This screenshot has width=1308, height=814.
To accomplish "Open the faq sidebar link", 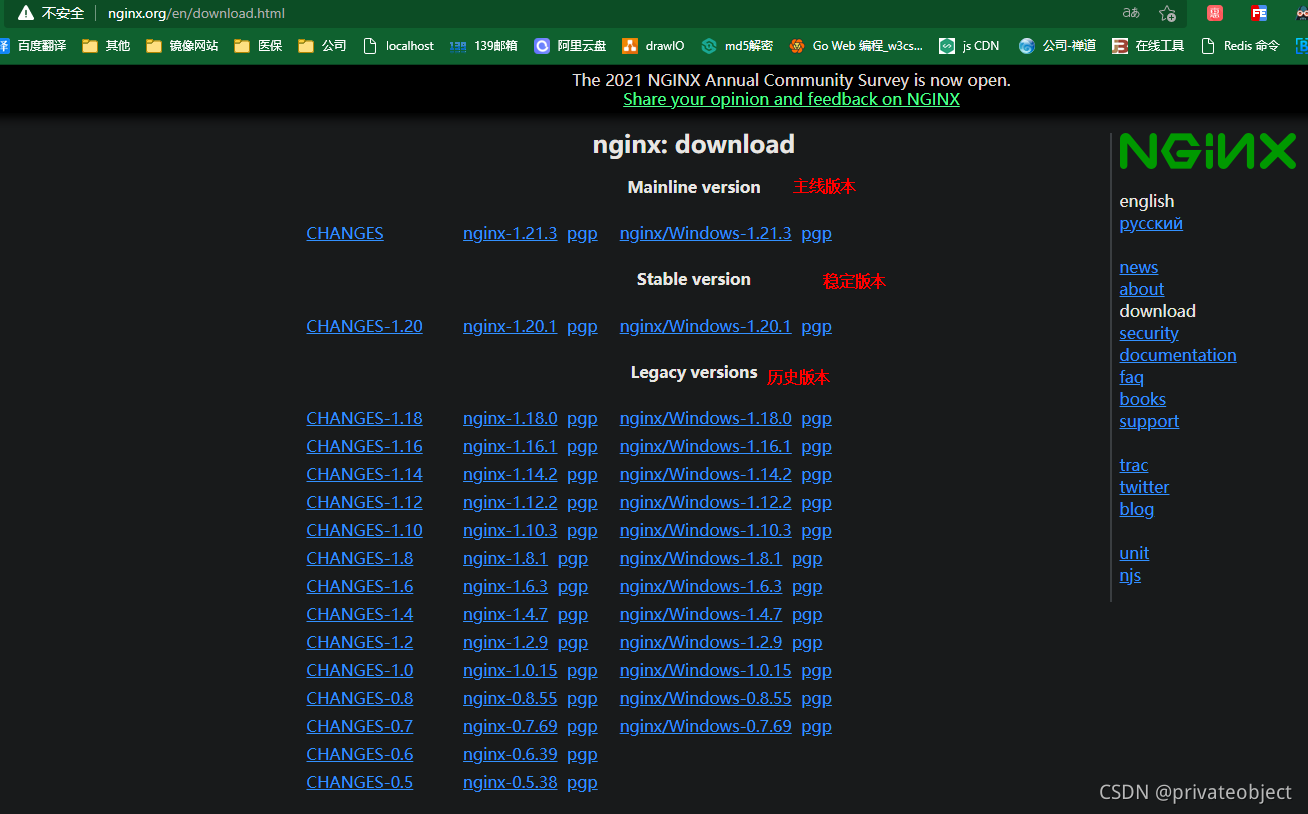I will click(x=1132, y=377).
